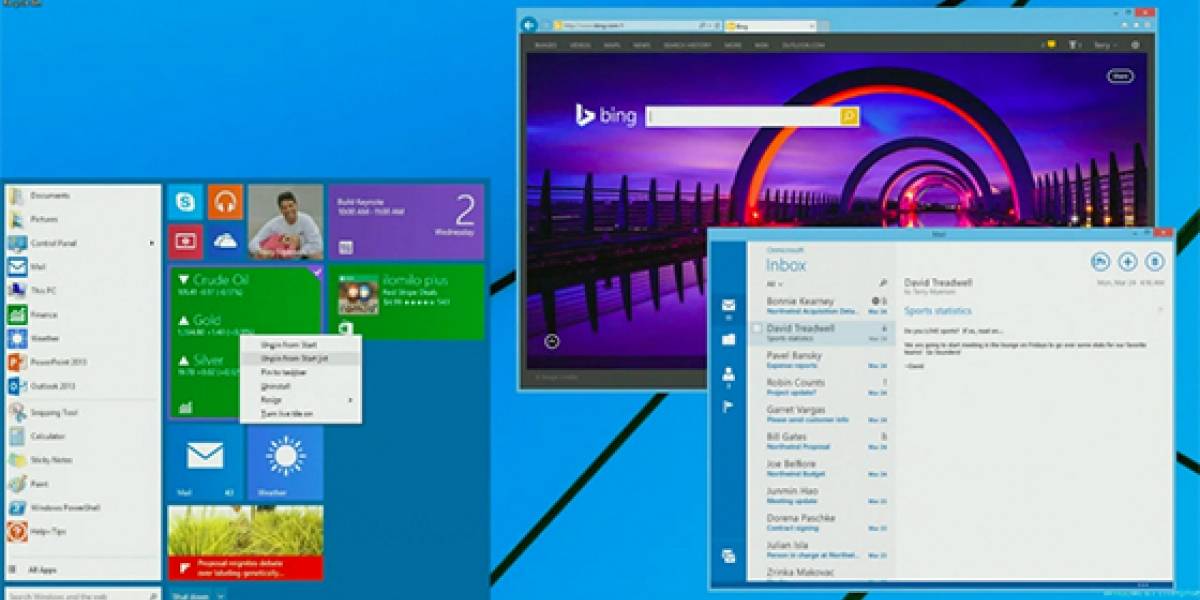Open Bing settings gear icon
1200x600 pixels.
pos(1135,45)
